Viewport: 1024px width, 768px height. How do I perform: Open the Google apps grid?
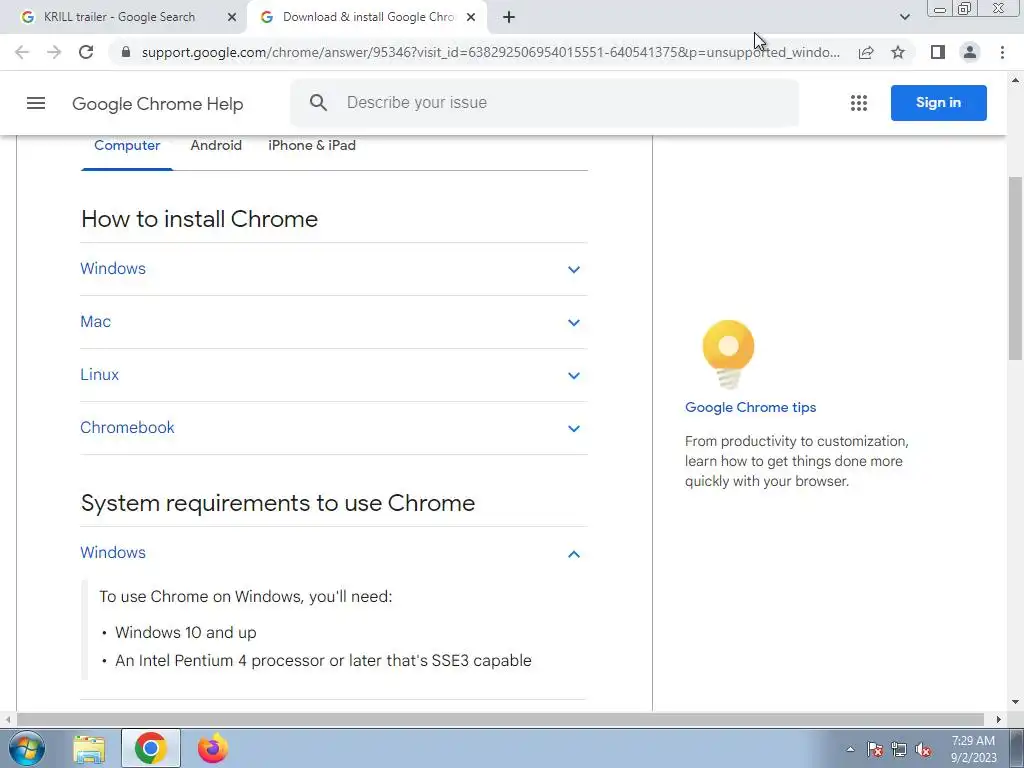859,103
